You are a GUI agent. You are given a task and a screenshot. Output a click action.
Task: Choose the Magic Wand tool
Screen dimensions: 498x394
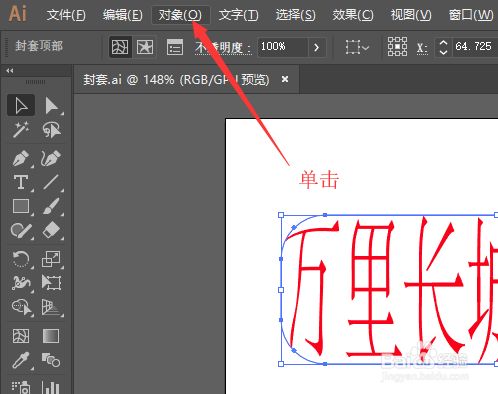21,129
